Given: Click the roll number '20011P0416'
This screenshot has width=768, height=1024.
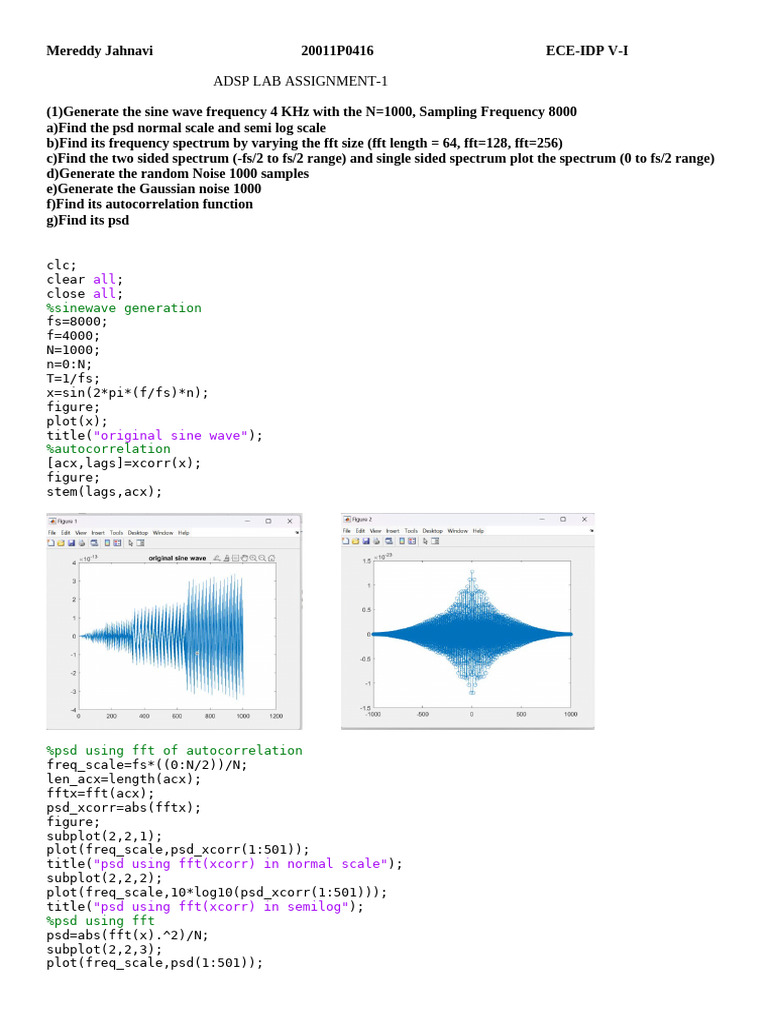Looking at the screenshot, I should [337, 50].
